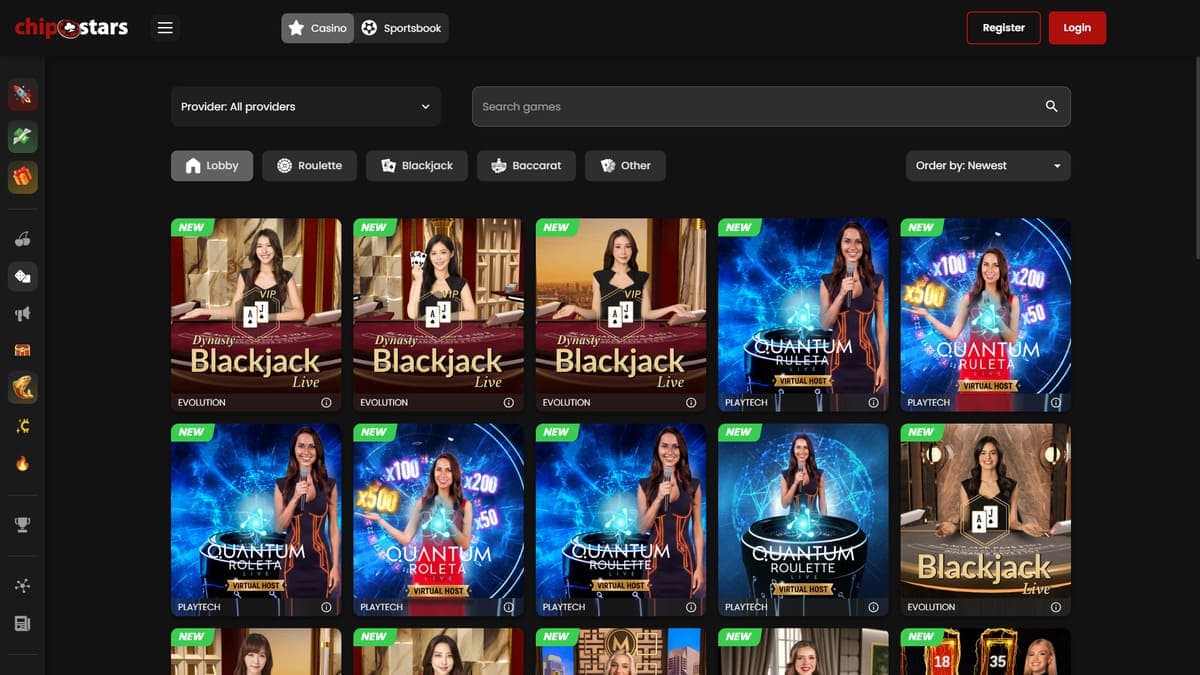Show info for plain Quantum Roleta card
The width and height of the screenshot is (1200, 675).
tap(326, 607)
